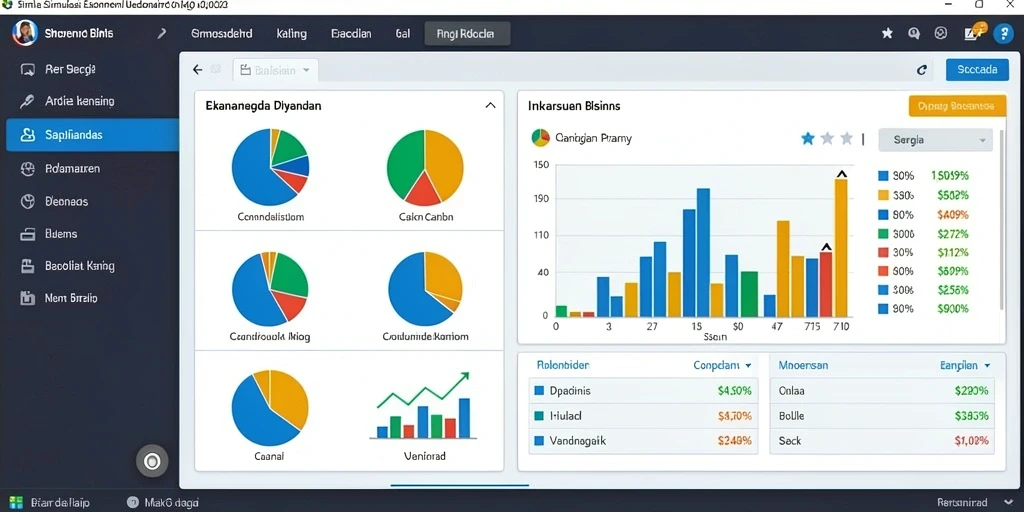This screenshot has height=512, width=1024.
Task: Switch to the Kating tab
Action: pos(291,33)
